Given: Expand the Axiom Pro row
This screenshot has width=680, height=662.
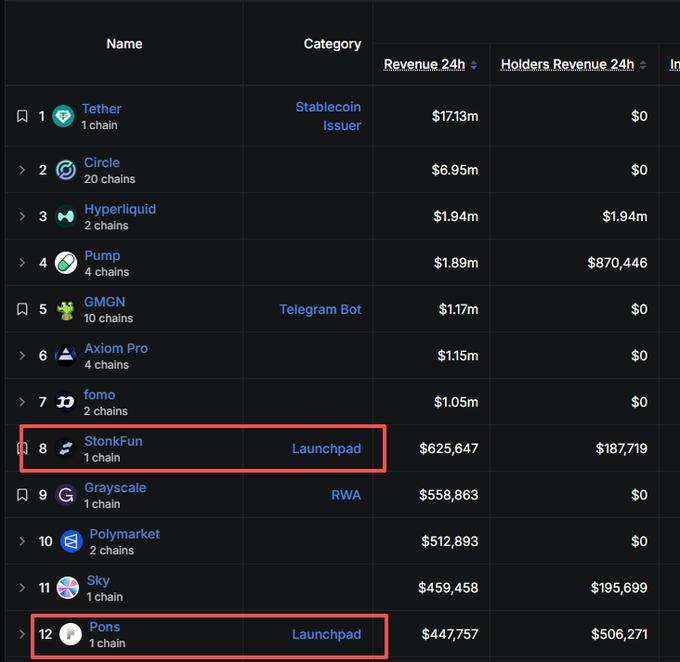Looking at the screenshot, I should coord(22,356).
